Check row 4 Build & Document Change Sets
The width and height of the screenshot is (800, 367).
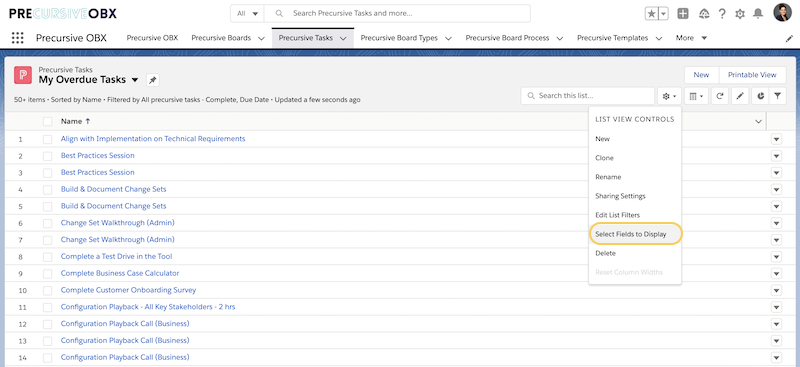pos(47,189)
